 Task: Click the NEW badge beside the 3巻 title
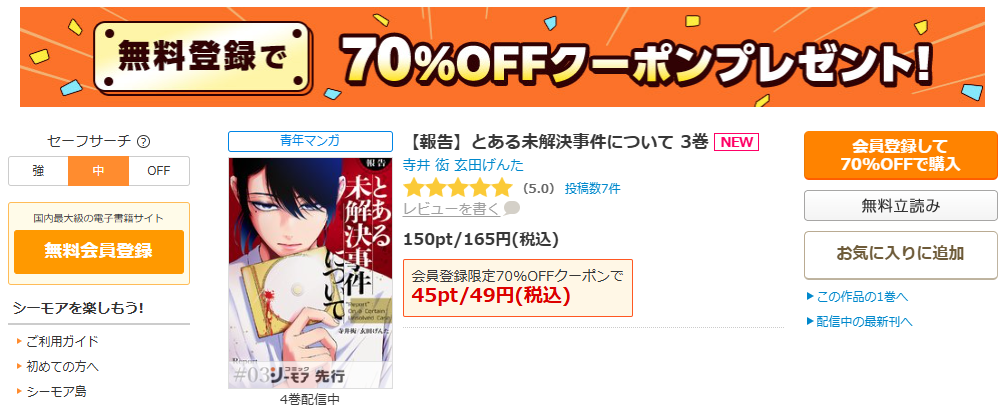click(736, 142)
